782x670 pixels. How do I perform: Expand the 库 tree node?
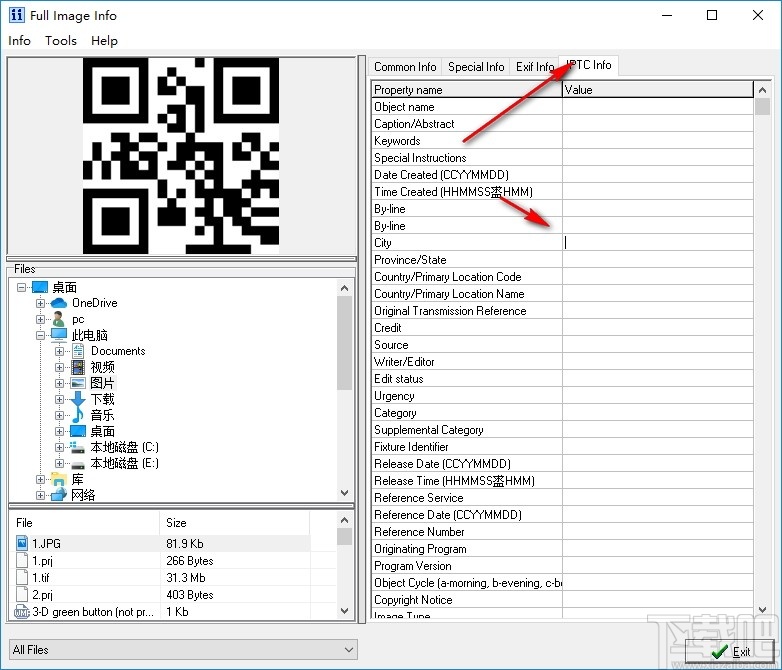point(40,479)
